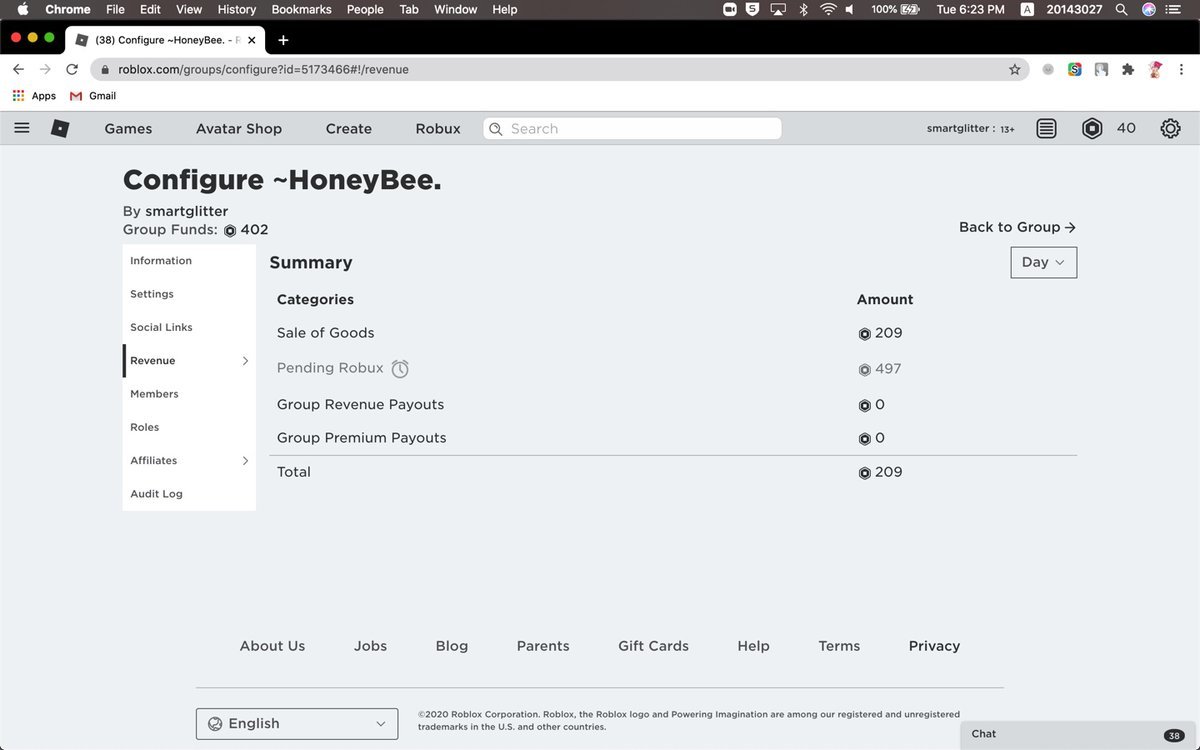Image resolution: width=1200 pixels, height=750 pixels.
Task: Click the site lock icon in address bar
Action: 105,69
